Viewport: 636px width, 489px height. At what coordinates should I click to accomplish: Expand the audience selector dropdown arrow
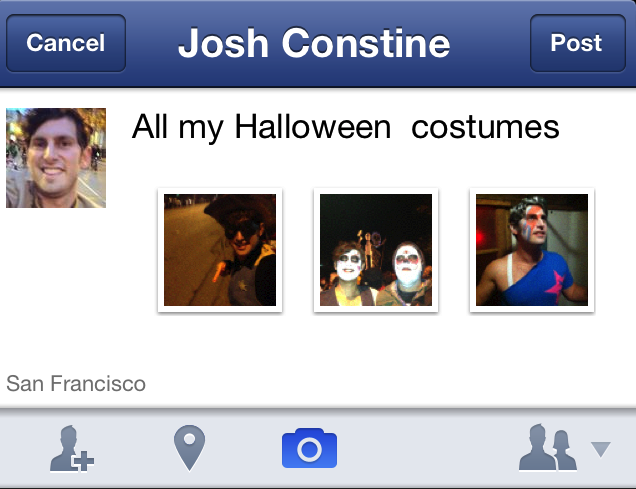tap(600, 450)
